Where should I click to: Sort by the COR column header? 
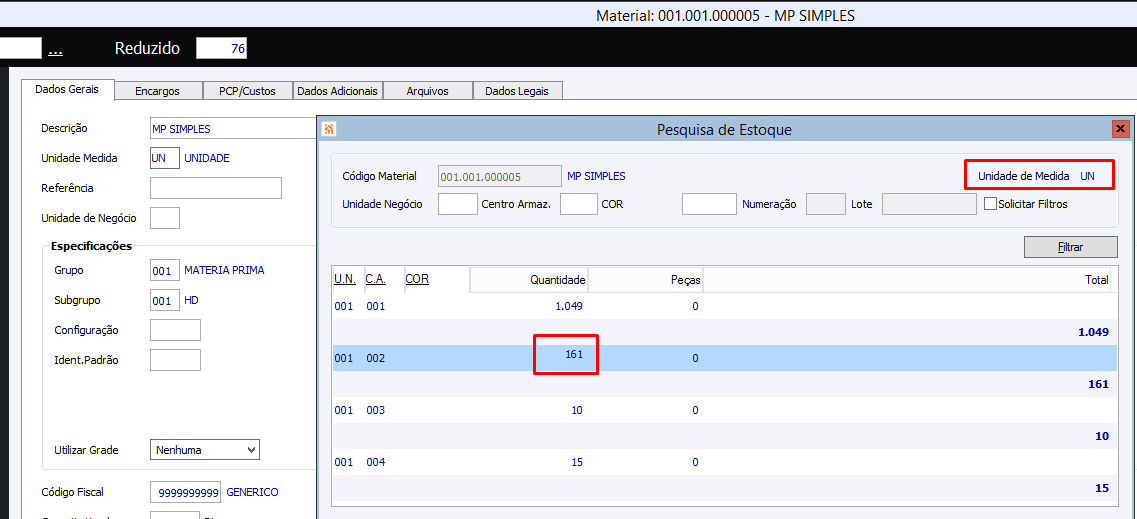pos(417,279)
